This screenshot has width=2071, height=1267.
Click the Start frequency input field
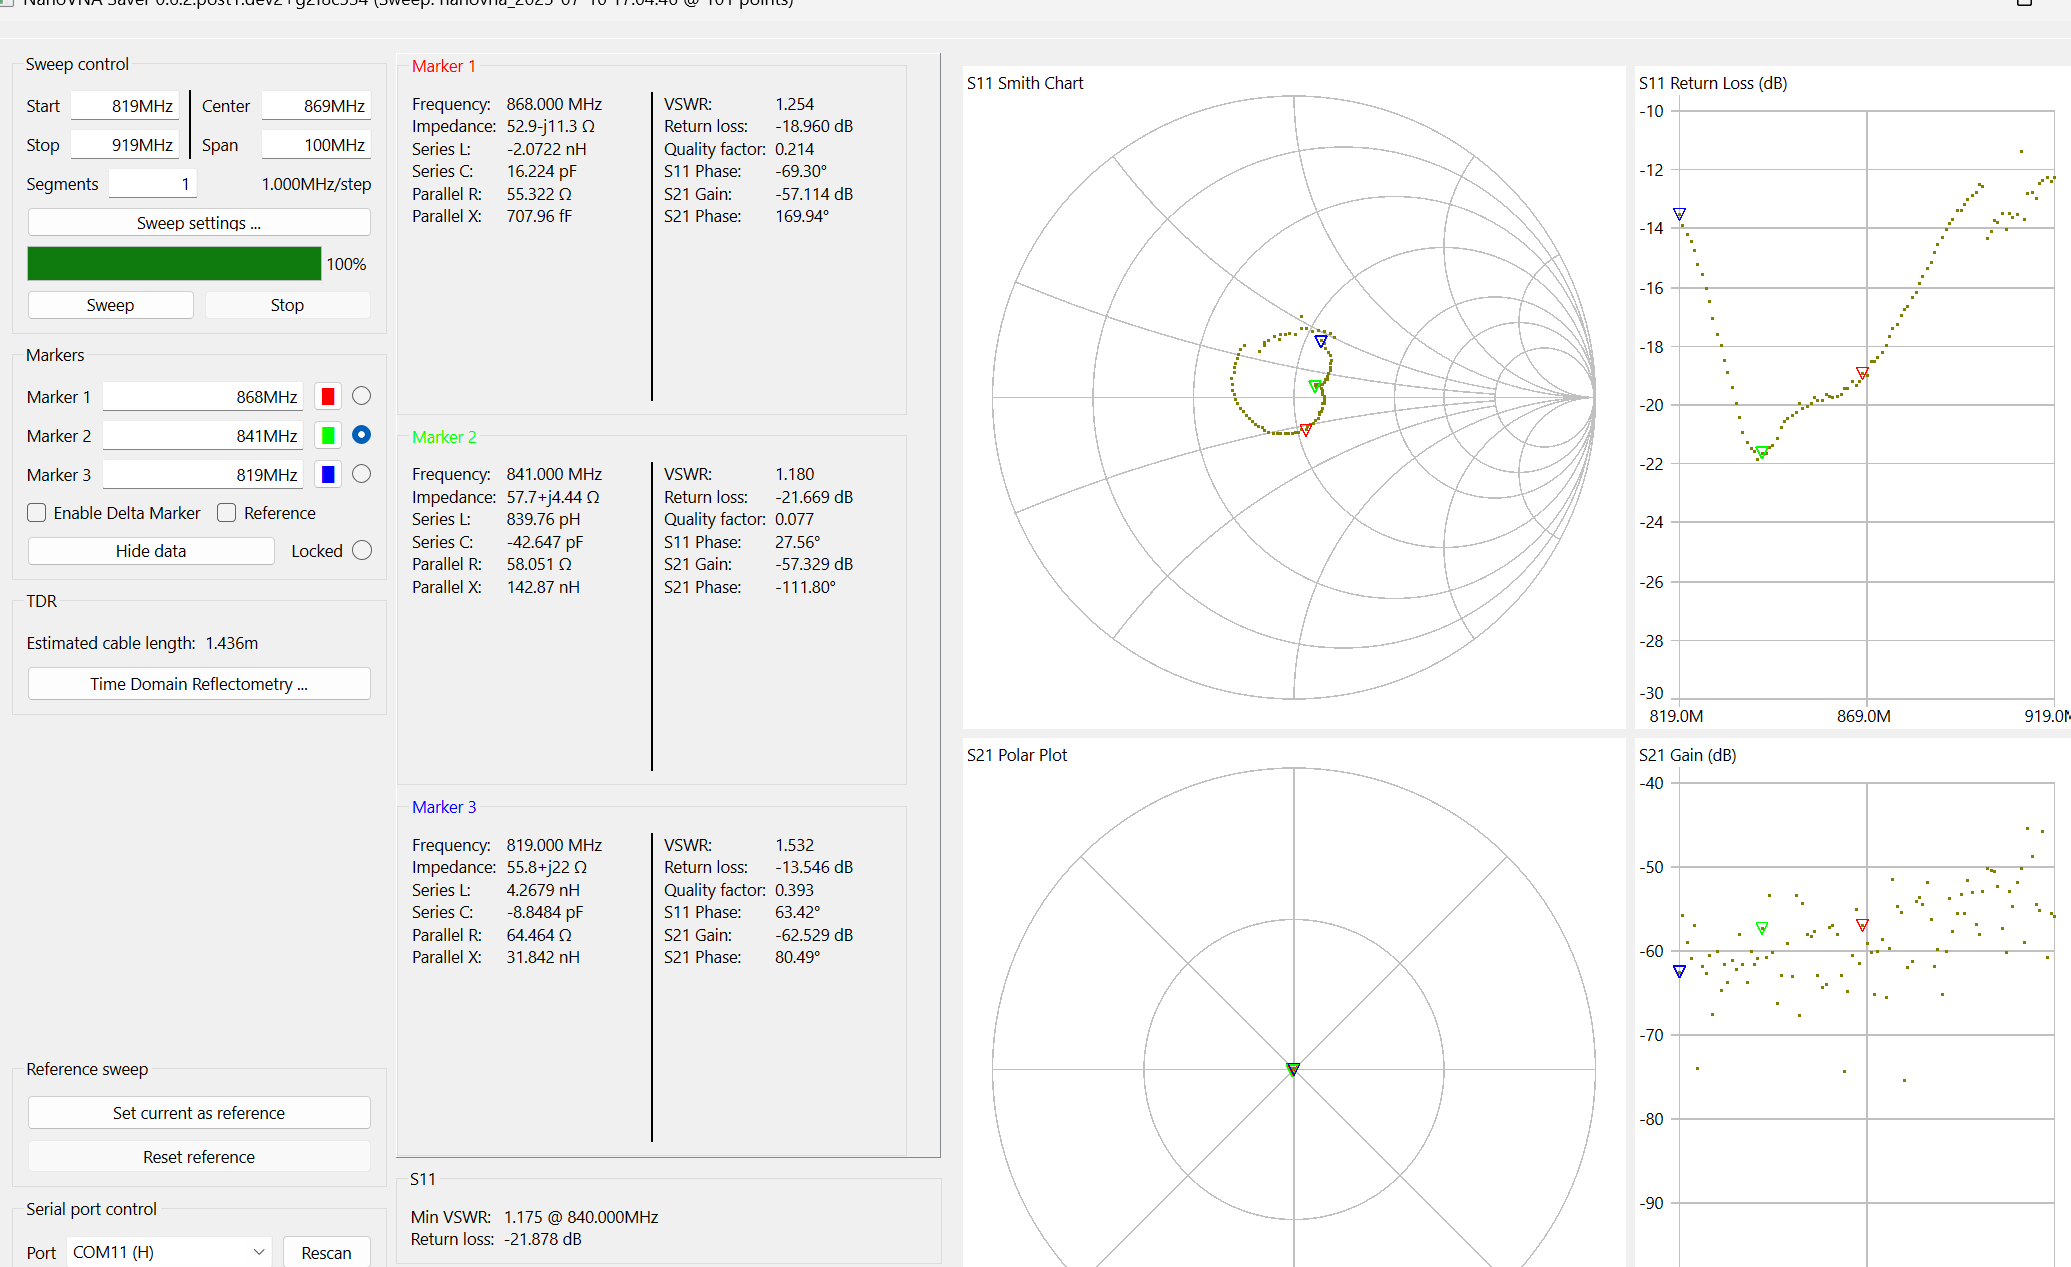tap(125, 106)
